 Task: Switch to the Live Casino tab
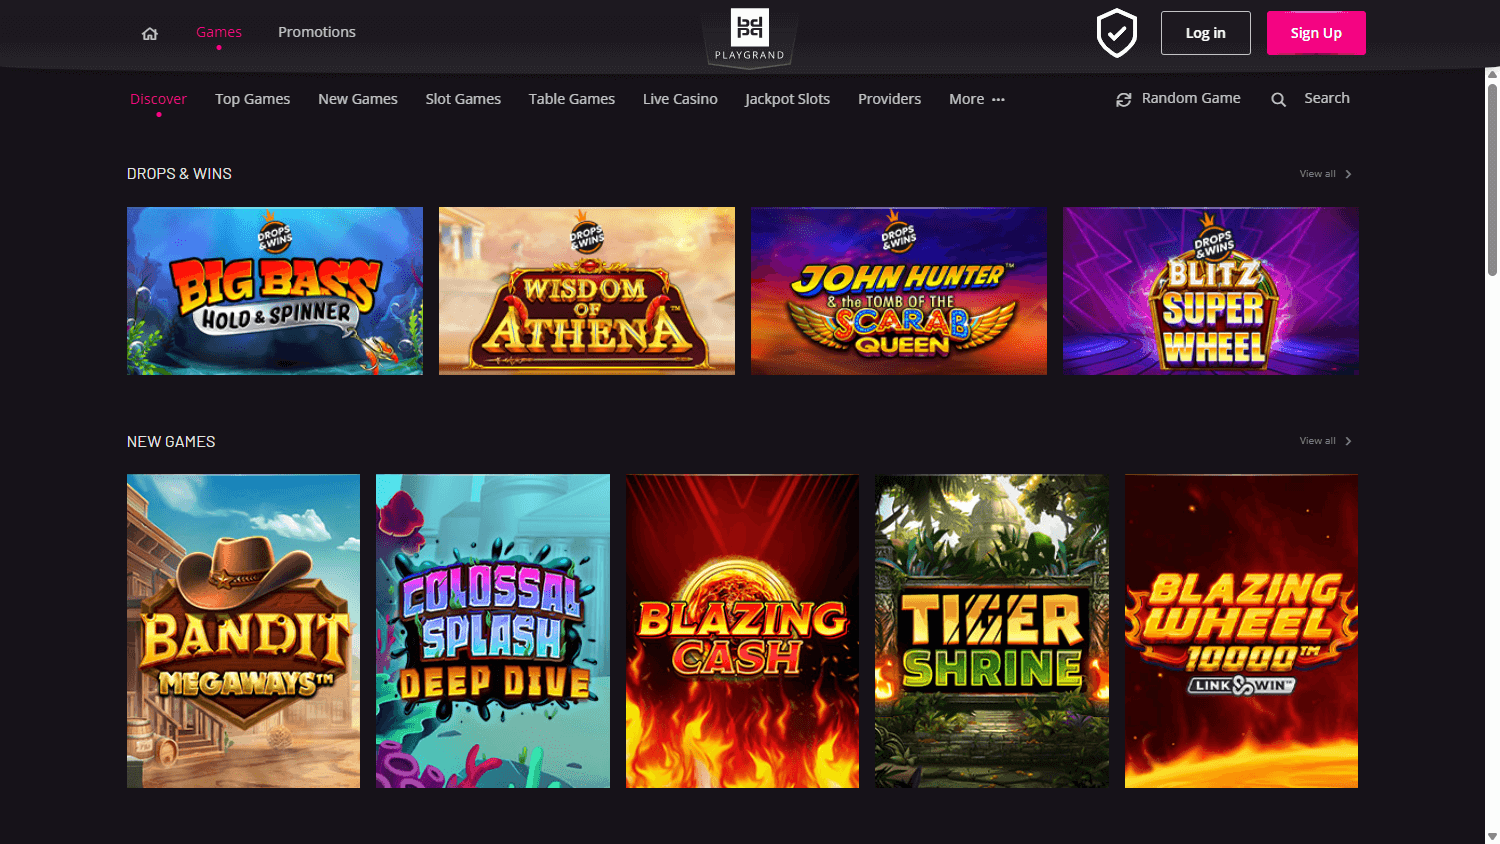(x=680, y=99)
